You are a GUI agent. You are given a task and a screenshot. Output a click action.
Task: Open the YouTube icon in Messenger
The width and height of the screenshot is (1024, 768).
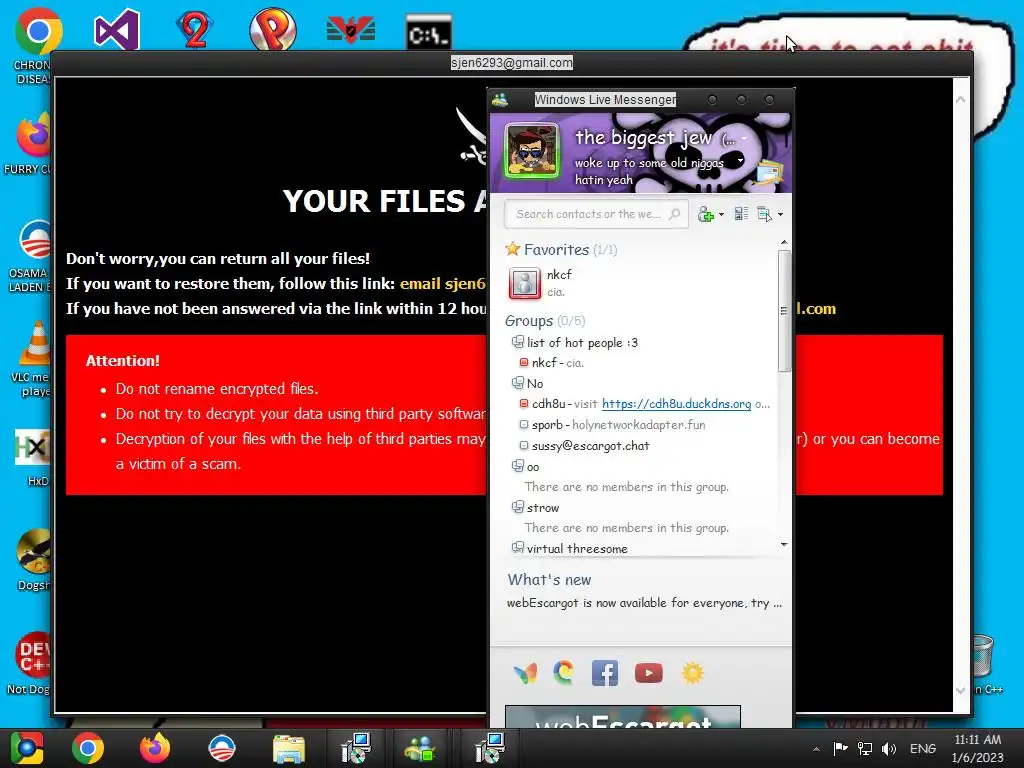click(648, 673)
